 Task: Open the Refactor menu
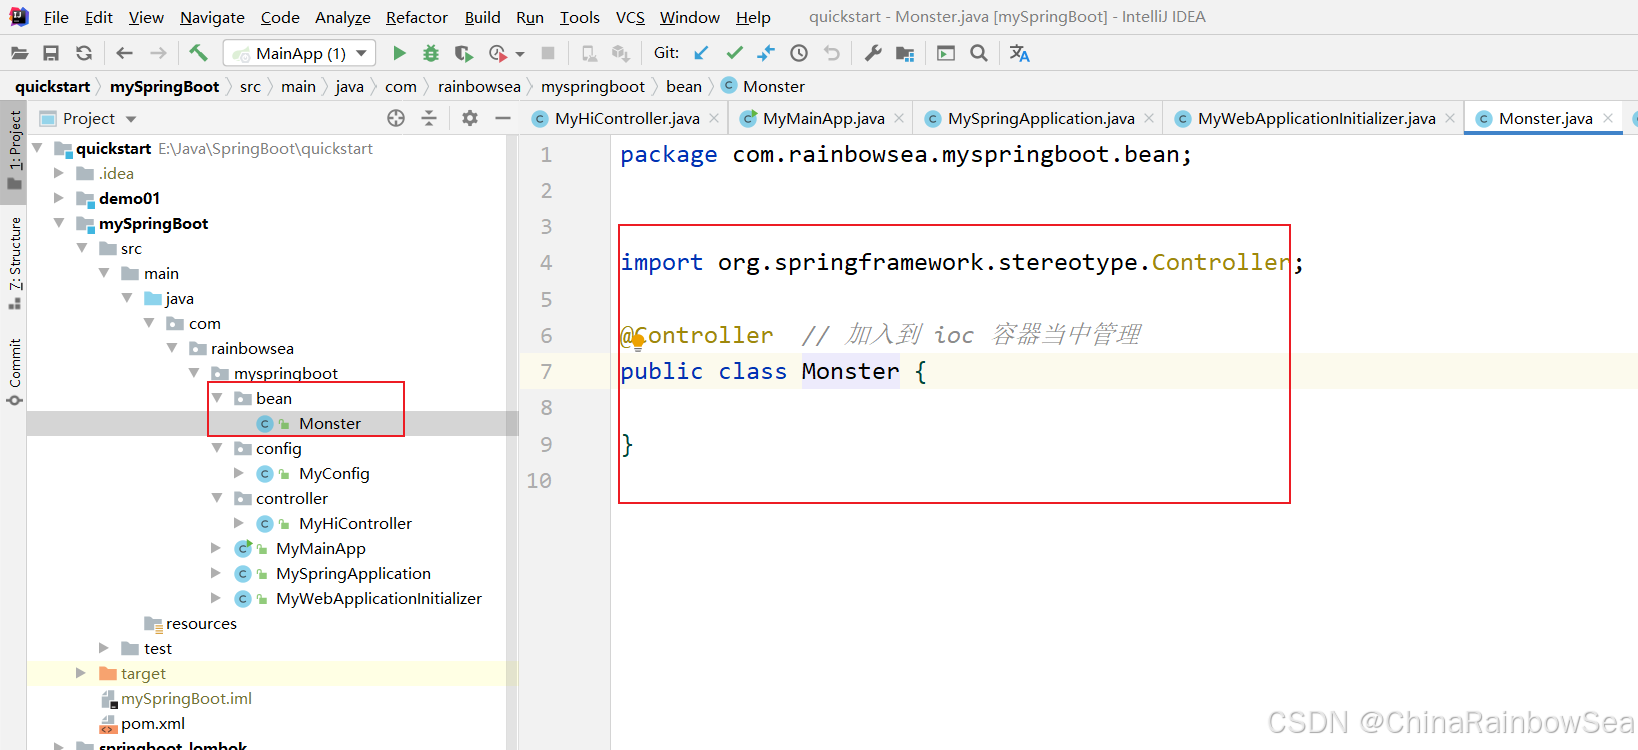(x=416, y=17)
